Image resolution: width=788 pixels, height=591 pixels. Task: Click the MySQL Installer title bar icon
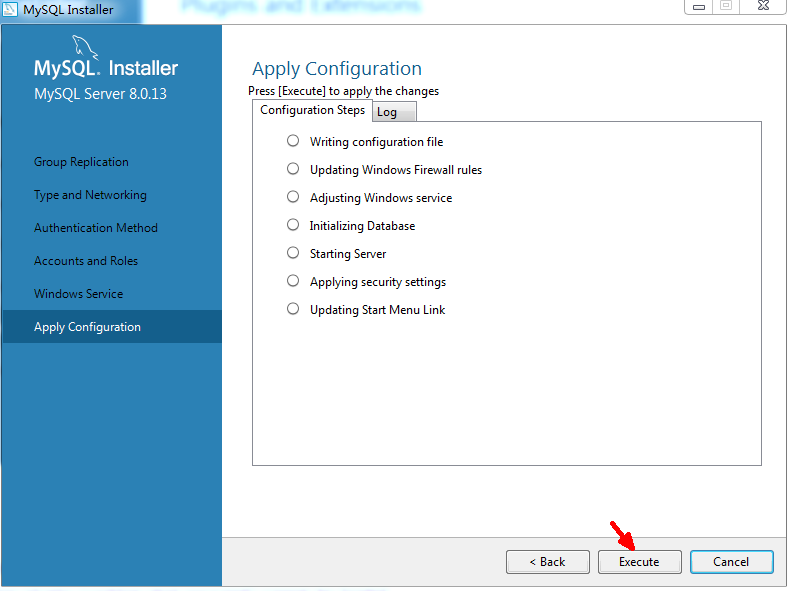tap(10, 9)
